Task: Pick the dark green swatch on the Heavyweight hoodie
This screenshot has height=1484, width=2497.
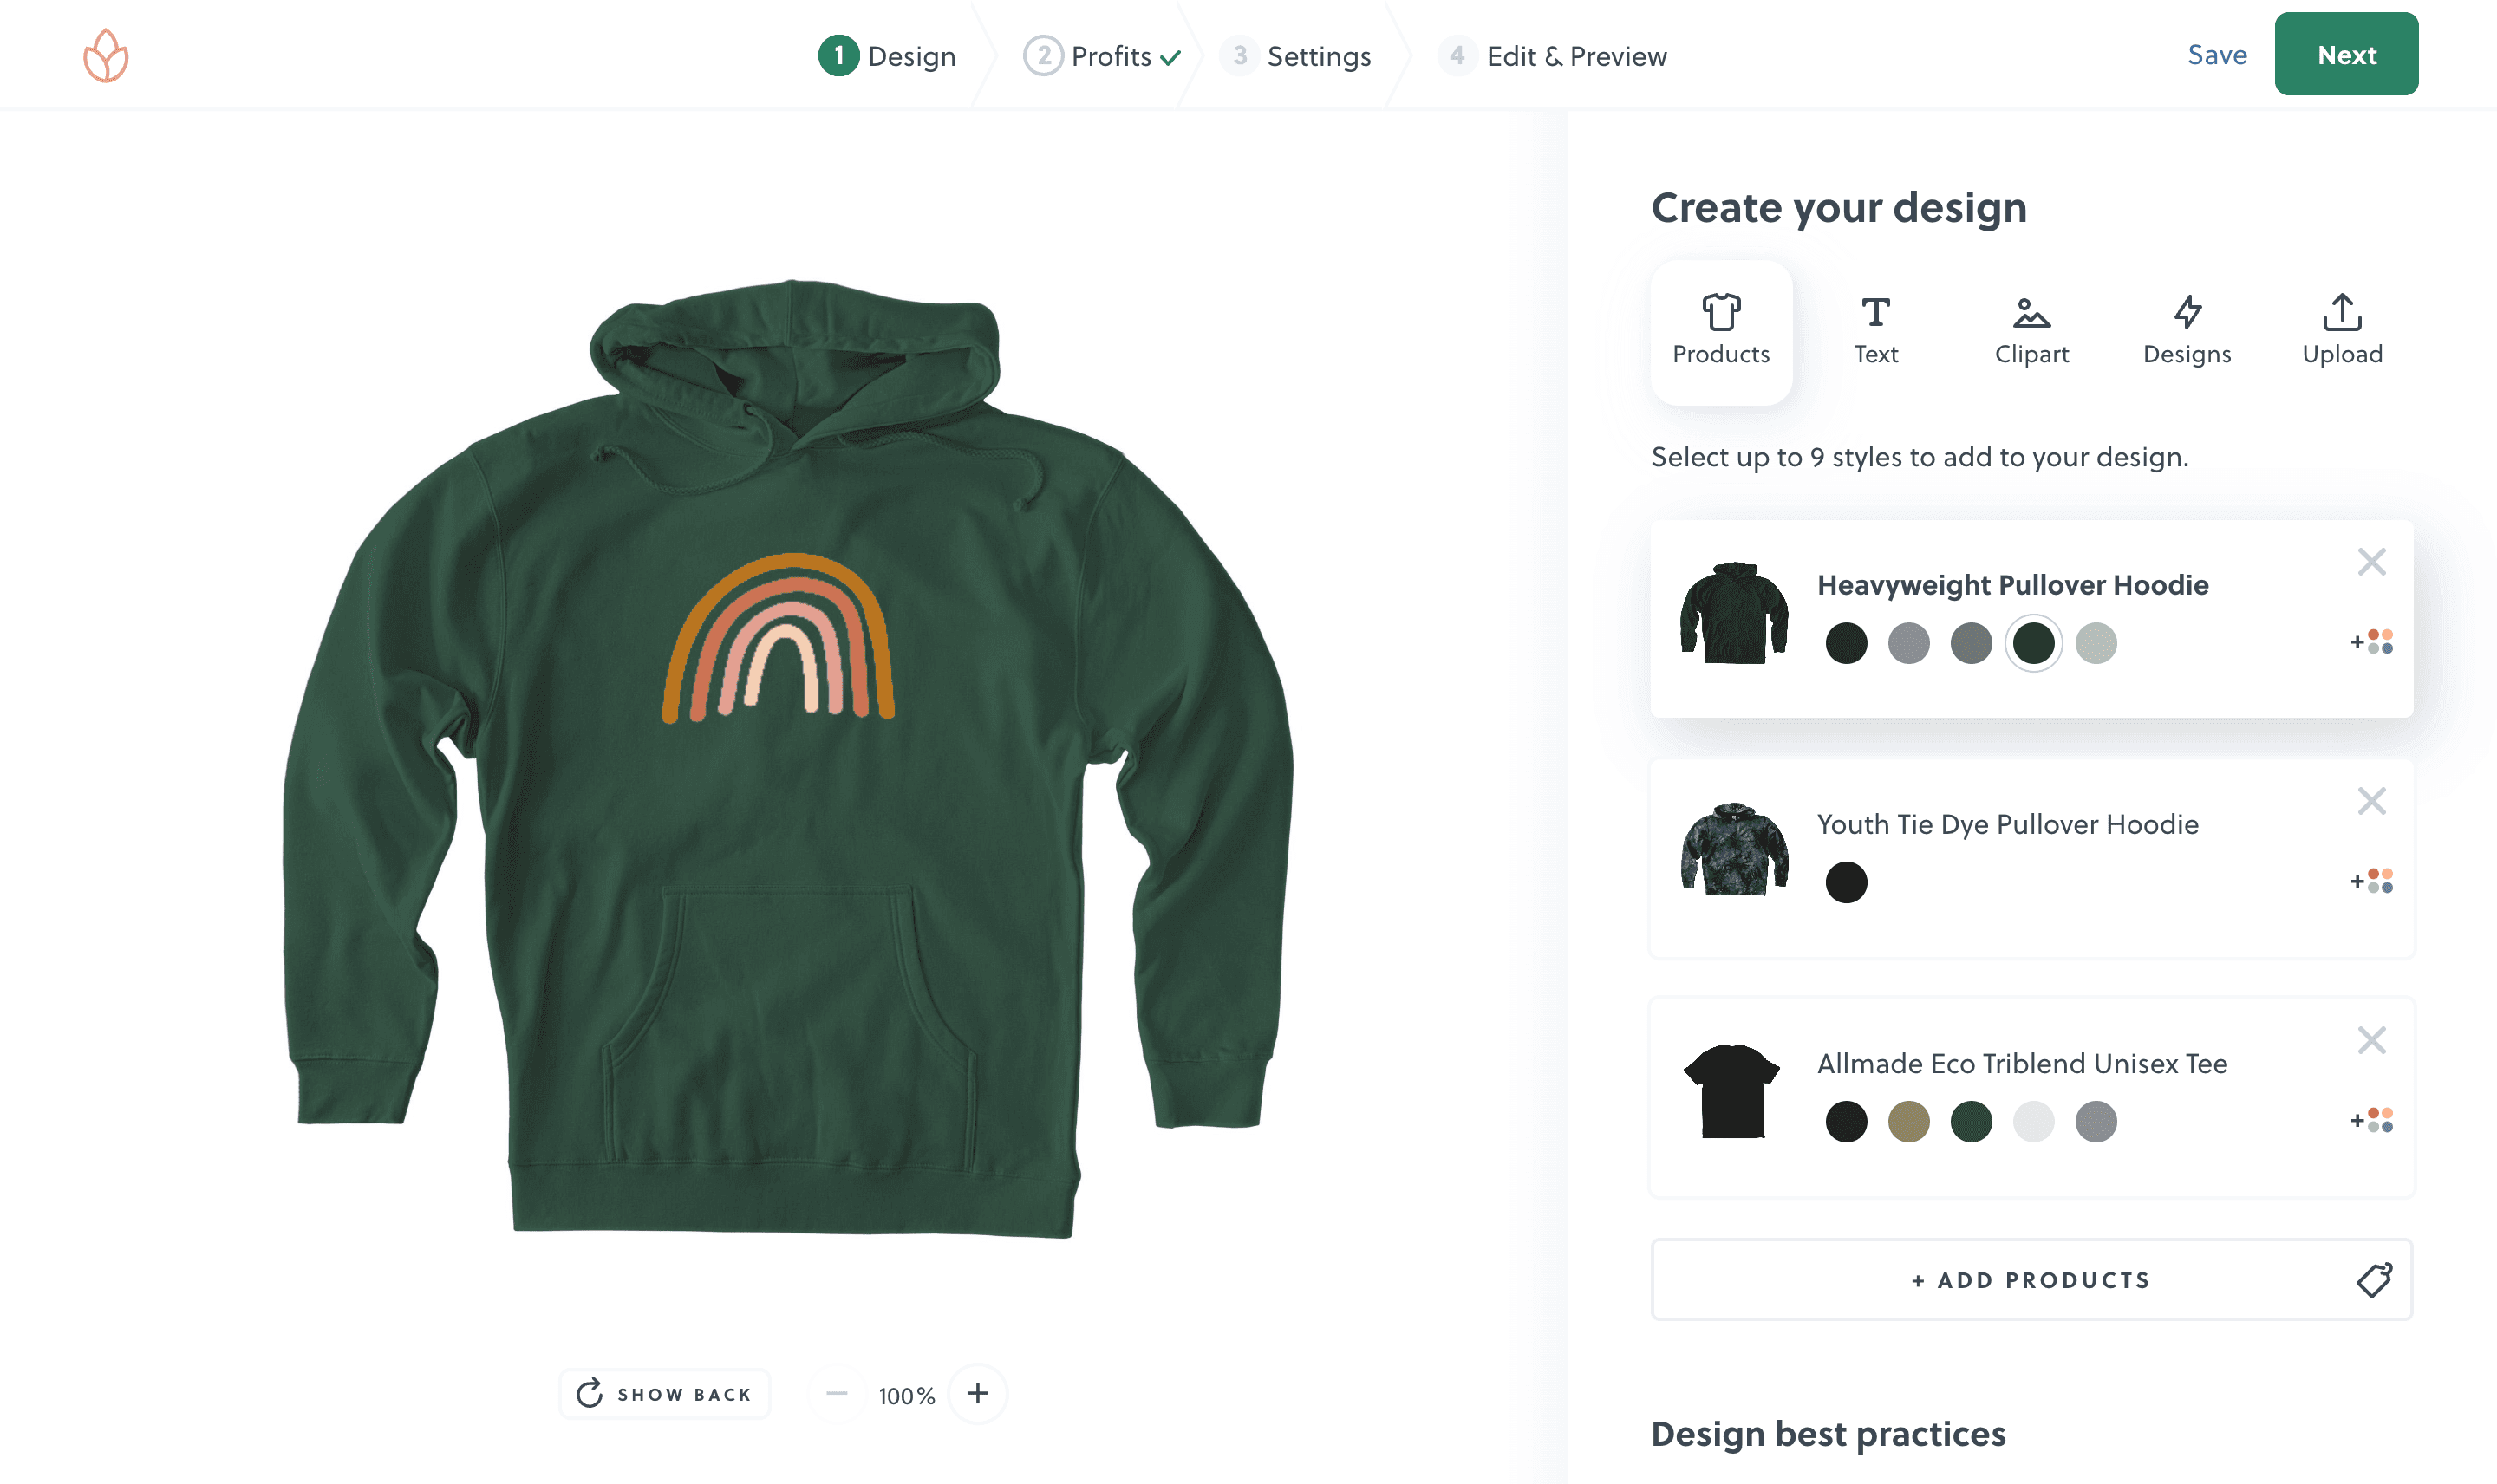Action: coord(2033,644)
